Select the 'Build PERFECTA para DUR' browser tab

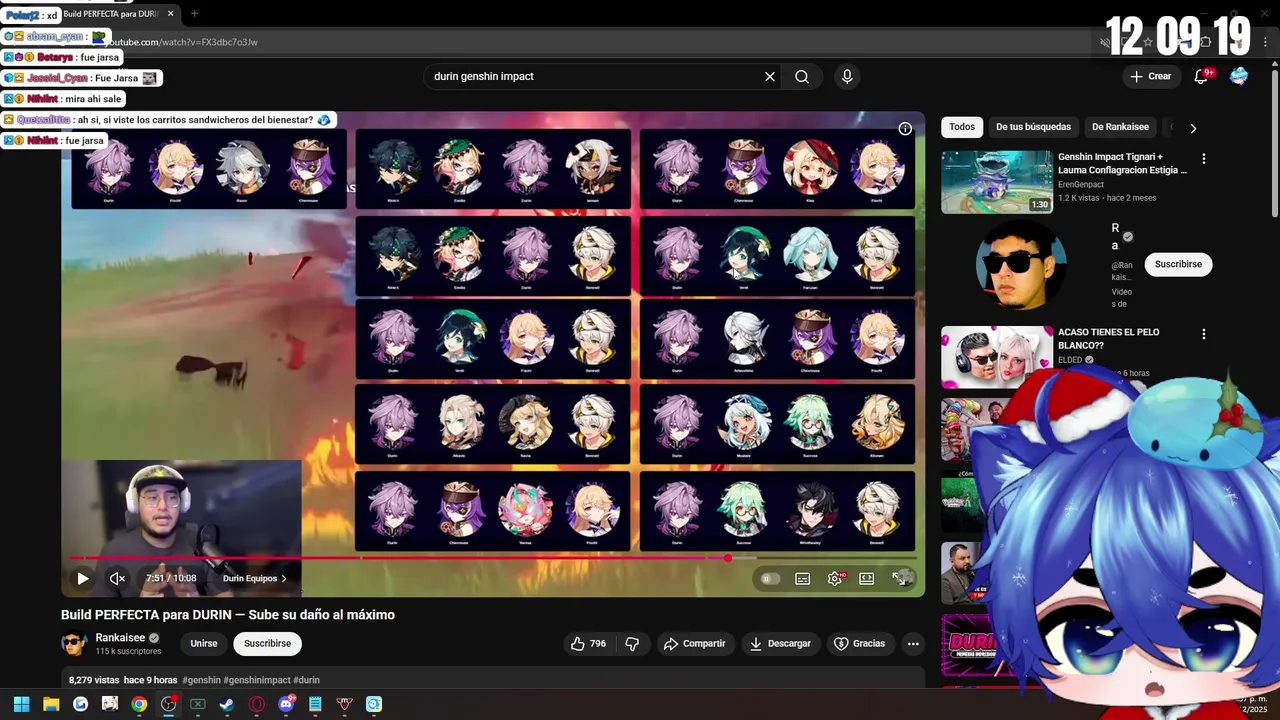tap(110, 14)
